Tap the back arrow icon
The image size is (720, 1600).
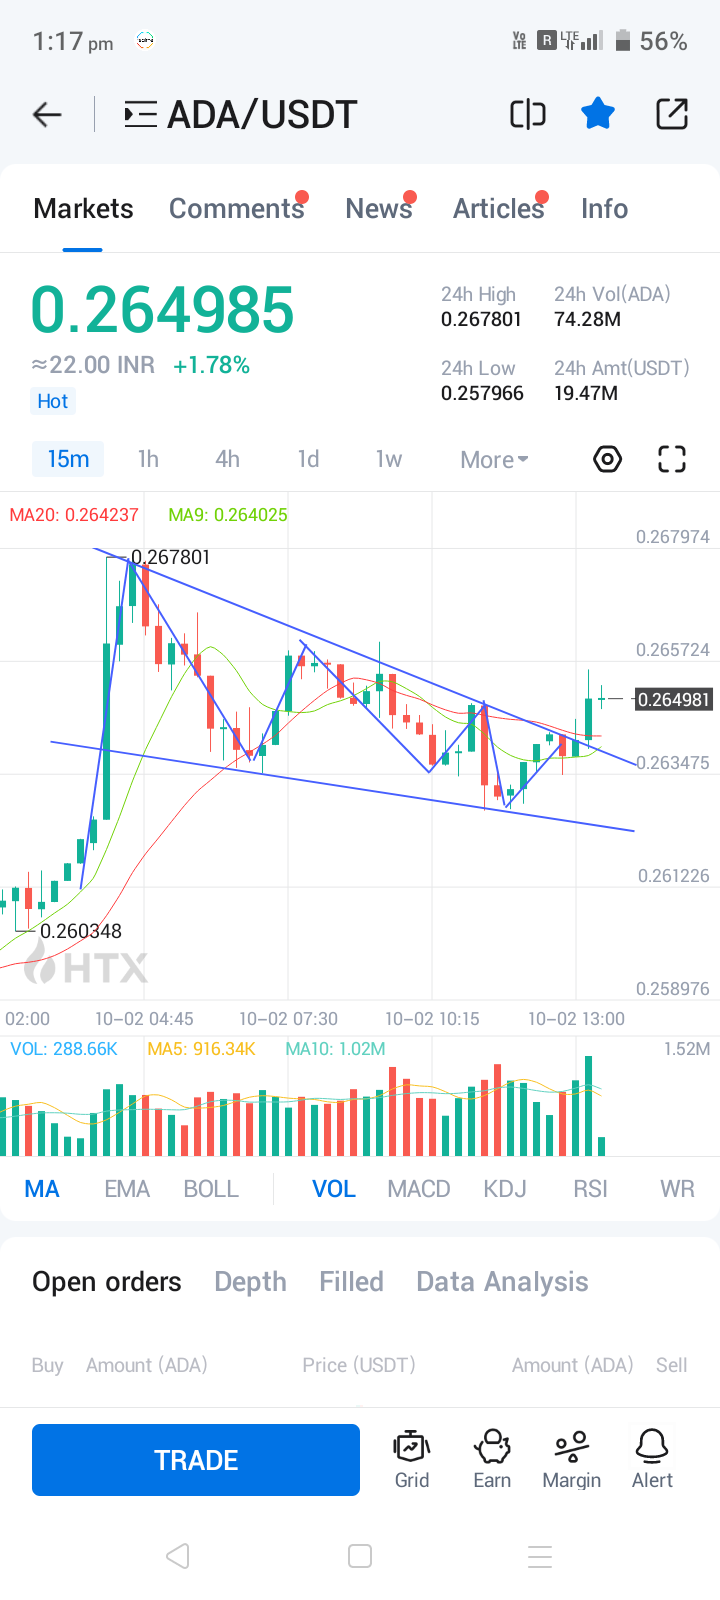pos(47,115)
